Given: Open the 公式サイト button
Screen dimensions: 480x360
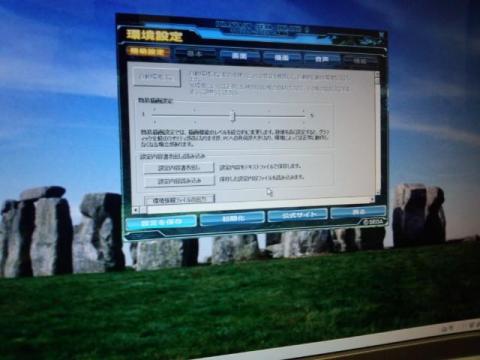Looking at the screenshot, I should (x=298, y=215).
